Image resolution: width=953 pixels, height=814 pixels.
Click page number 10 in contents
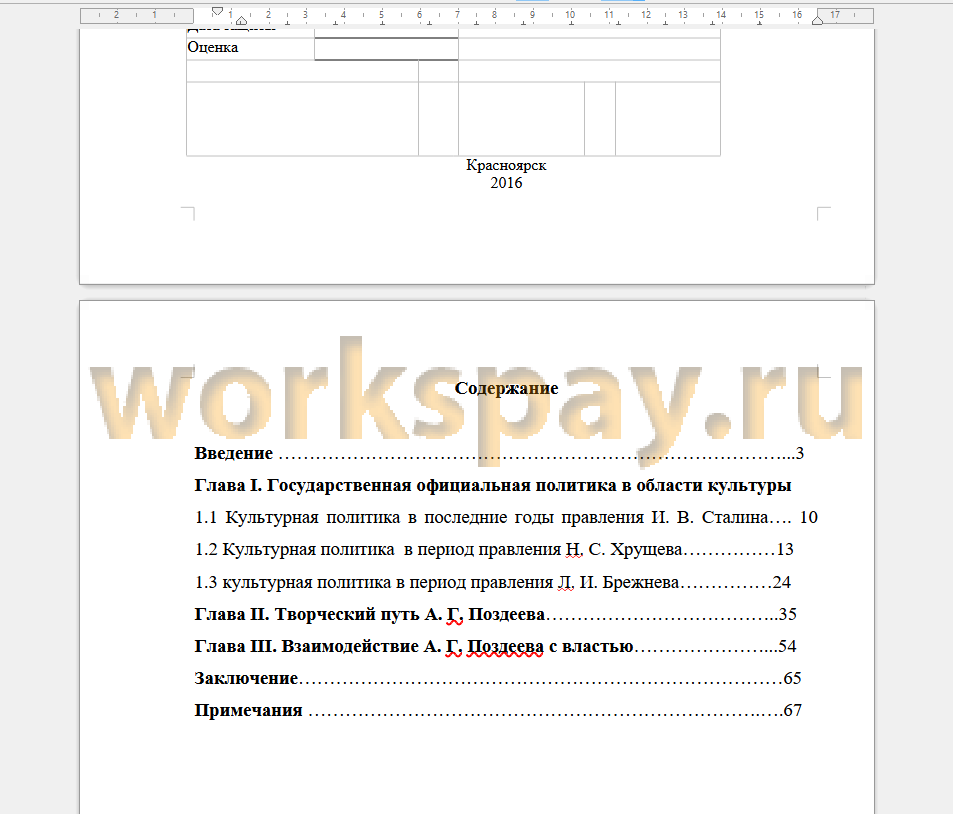tap(809, 518)
